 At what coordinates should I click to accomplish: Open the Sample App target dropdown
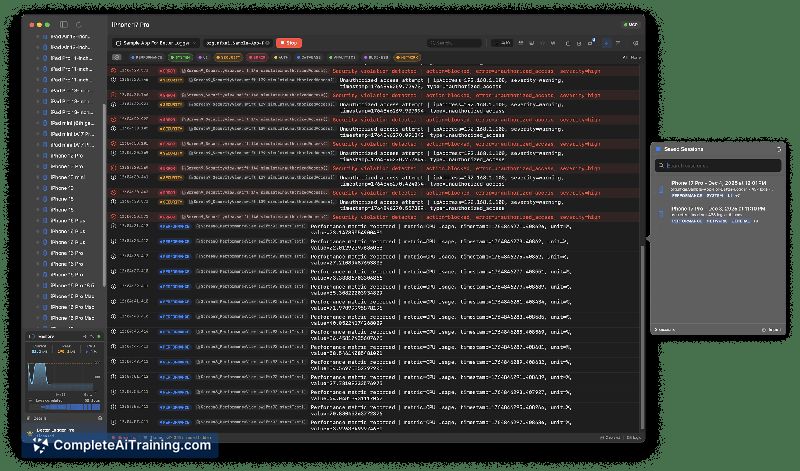tap(155, 43)
